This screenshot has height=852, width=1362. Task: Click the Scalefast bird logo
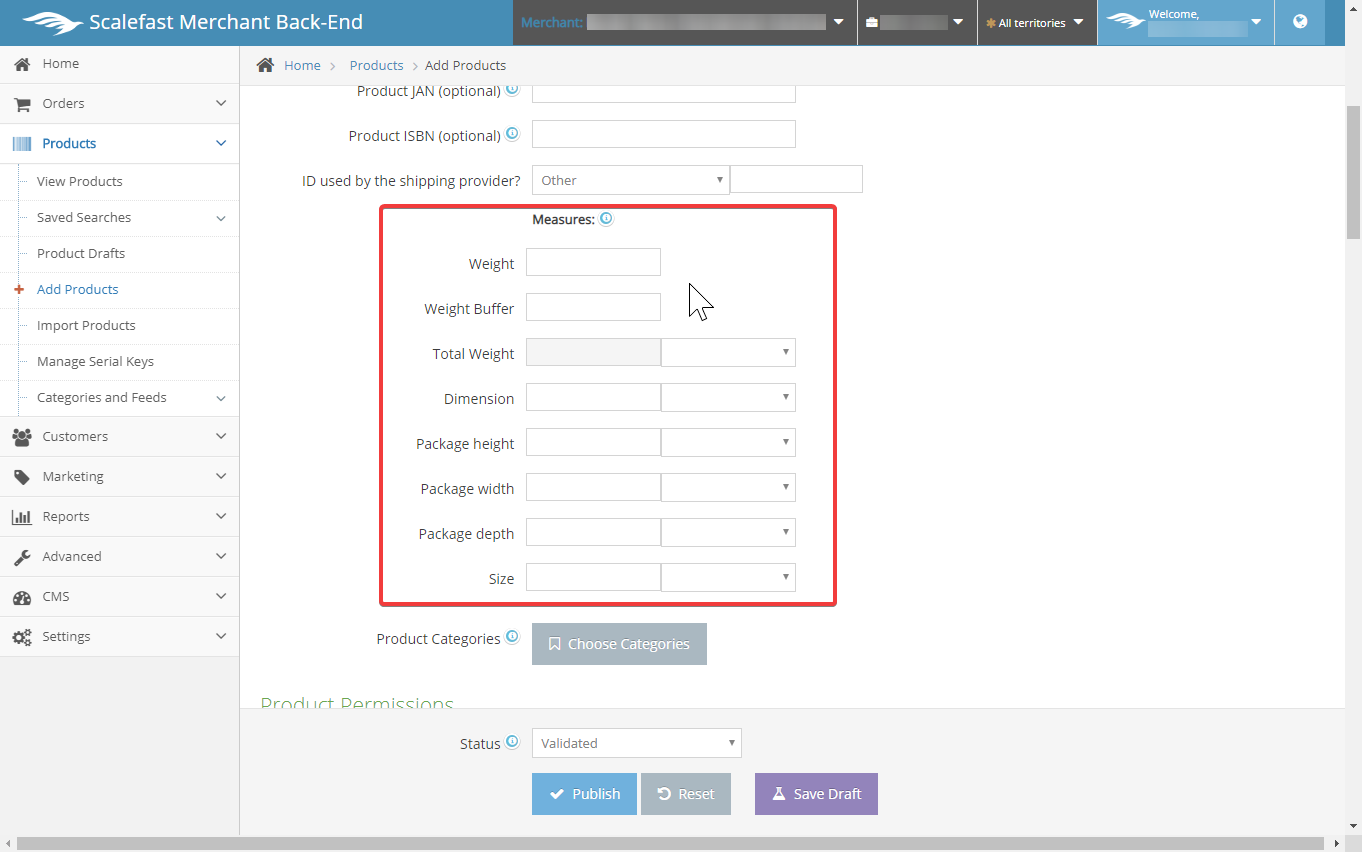(x=51, y=22)
